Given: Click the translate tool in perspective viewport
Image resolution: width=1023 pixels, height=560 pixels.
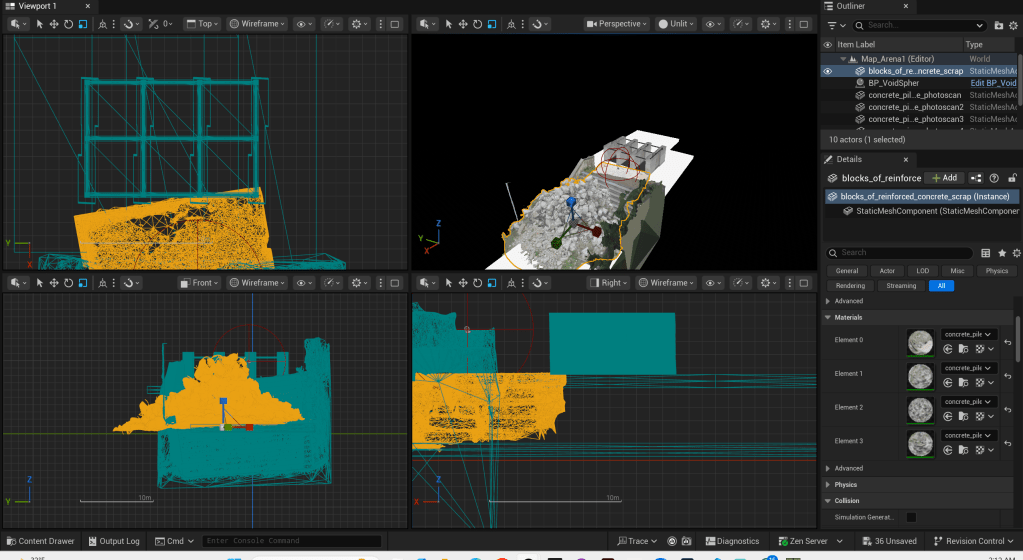Looking at the screenshot, I should pos(463,24).
